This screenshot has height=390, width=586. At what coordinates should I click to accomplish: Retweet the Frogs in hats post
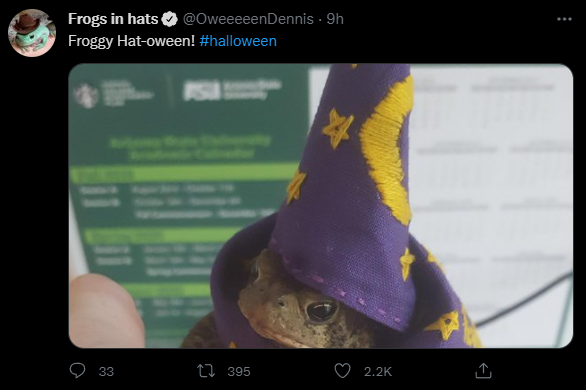click(206, 371)
